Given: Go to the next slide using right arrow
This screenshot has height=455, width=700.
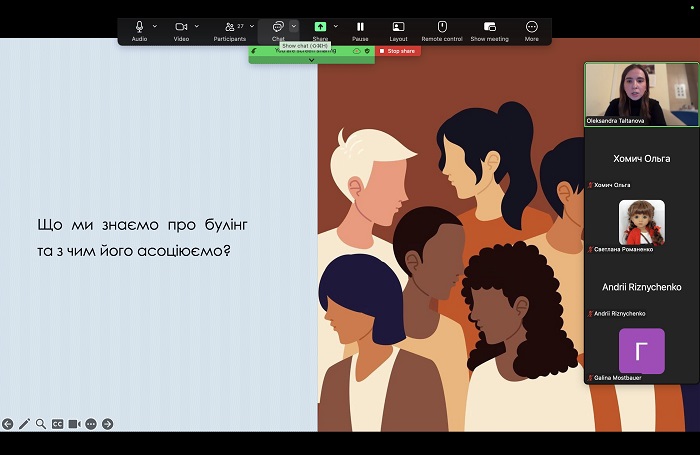Looking at the screenshot, I should [x=107, y=424].
